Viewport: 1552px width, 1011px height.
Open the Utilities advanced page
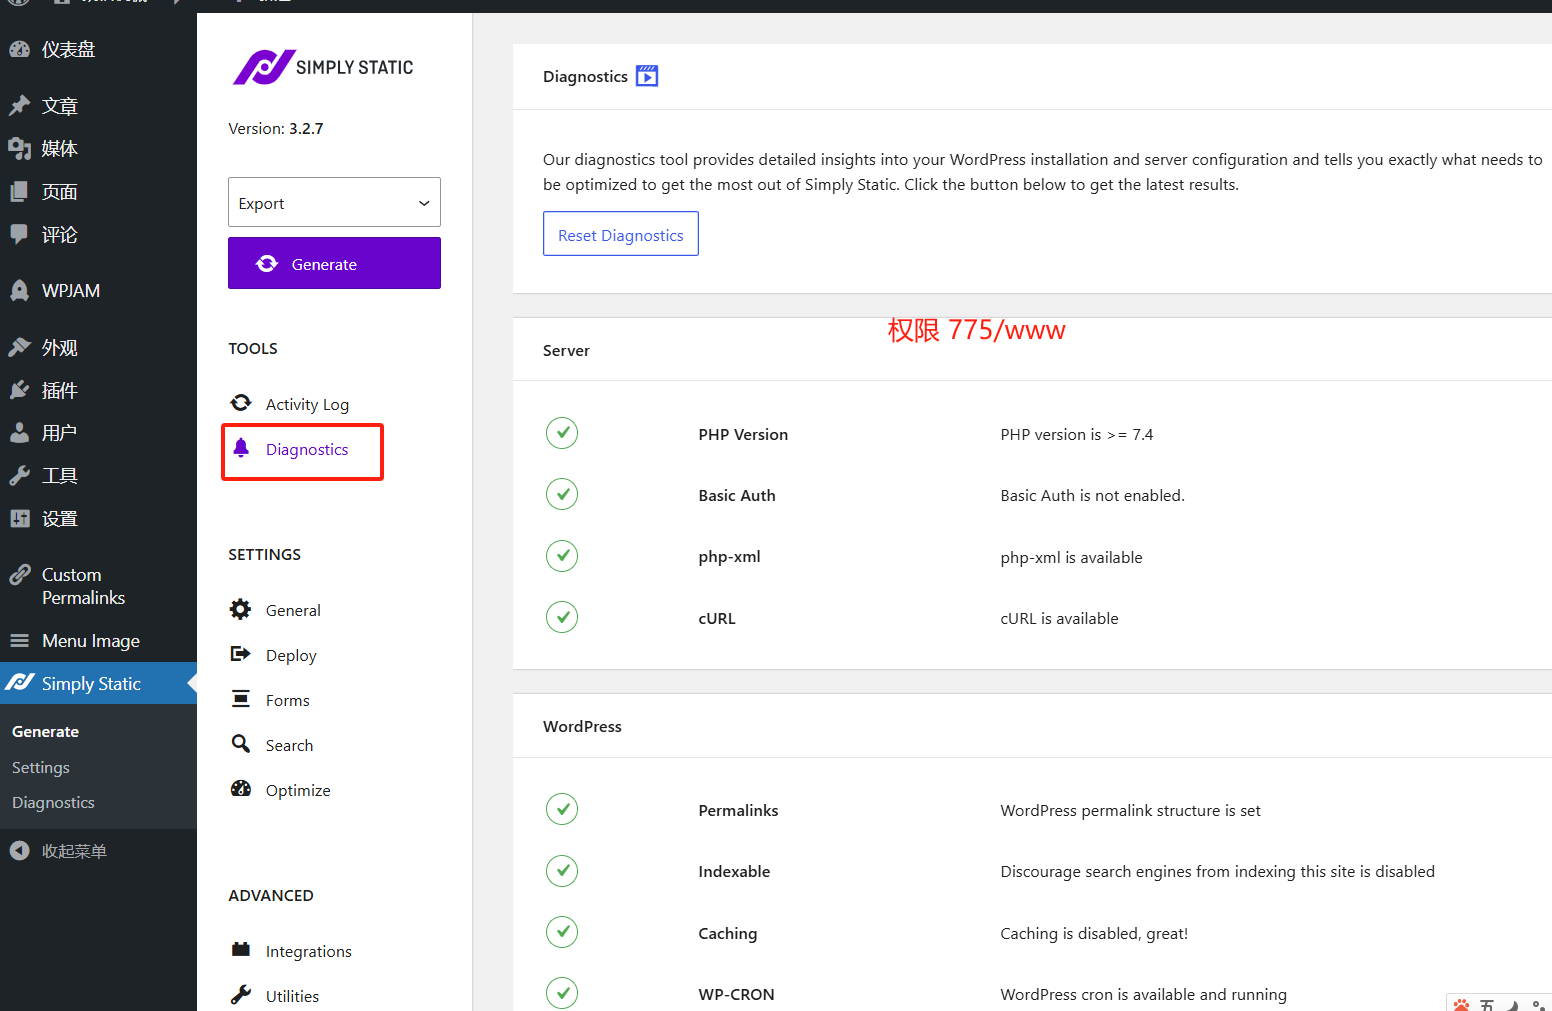point(292,996)
